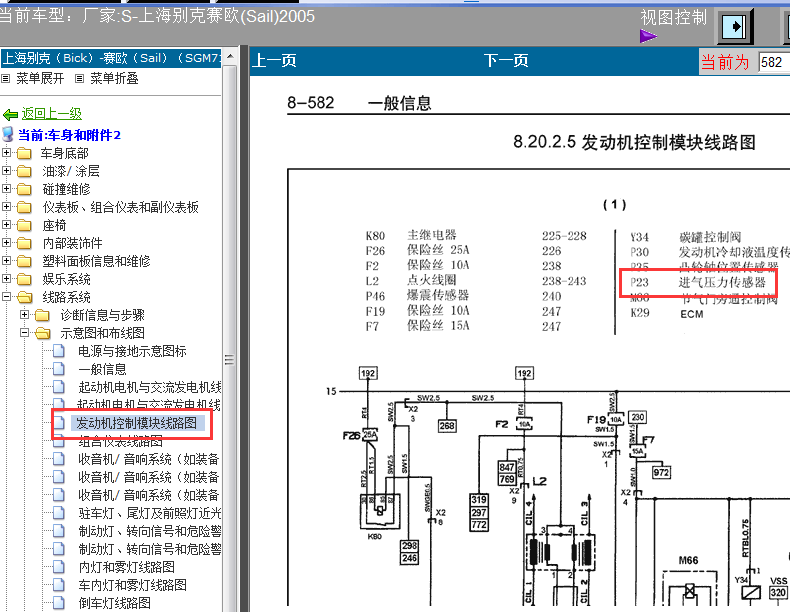
Task: Click the 视图控制 label
Action: (674, 18)
